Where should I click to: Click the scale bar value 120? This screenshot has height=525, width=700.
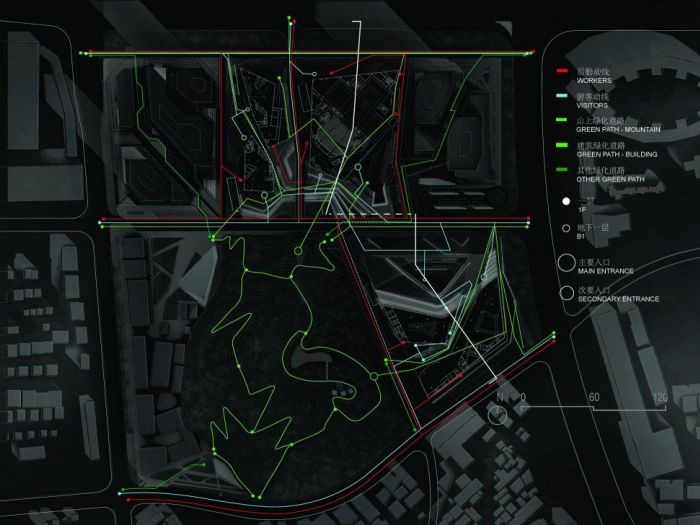(660, 397)
